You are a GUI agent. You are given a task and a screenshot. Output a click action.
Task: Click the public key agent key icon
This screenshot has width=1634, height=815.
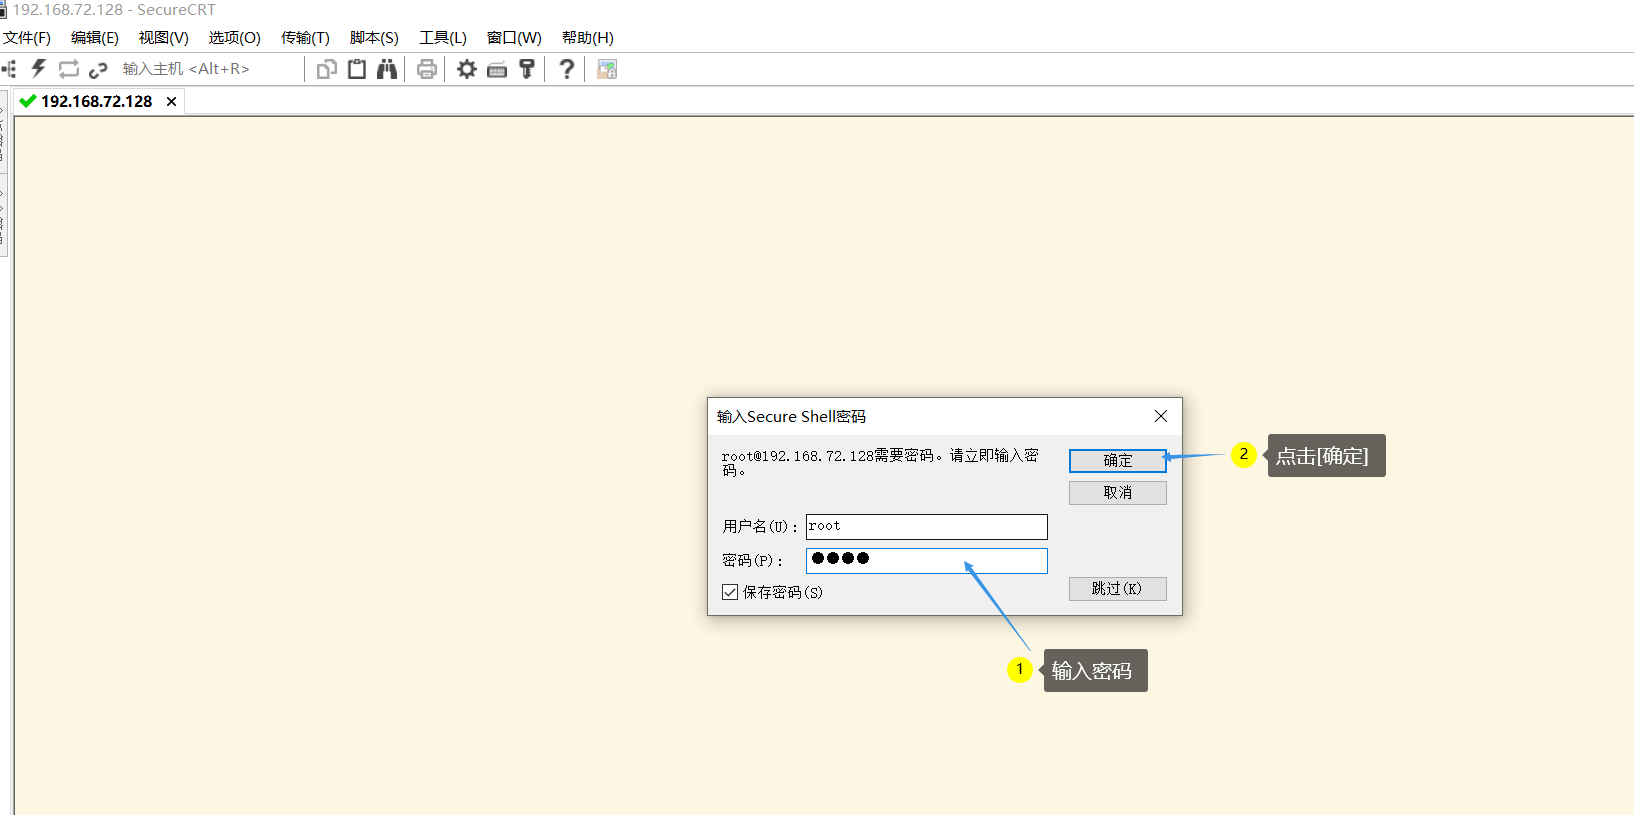pos(527,69)
